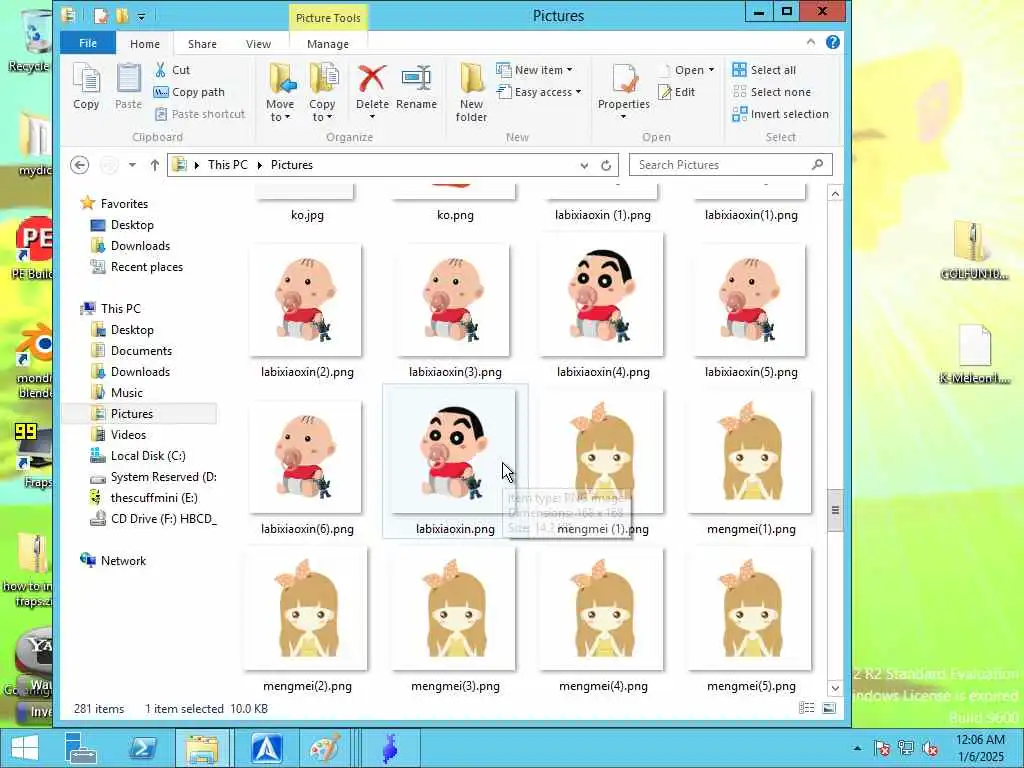Open the address bar history dropdown
Image resolution: width=1024 pixels, height=768 pixels.
584,165
